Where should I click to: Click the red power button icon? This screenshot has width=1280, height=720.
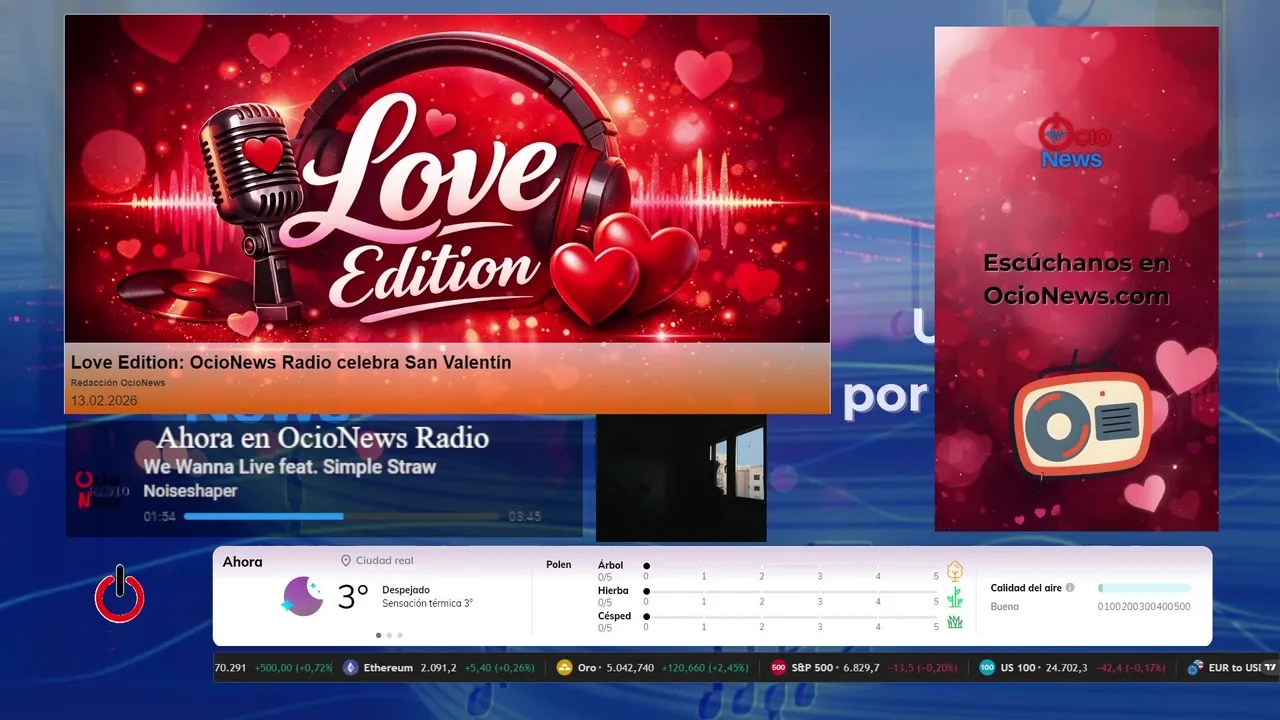tap(120, 595)
